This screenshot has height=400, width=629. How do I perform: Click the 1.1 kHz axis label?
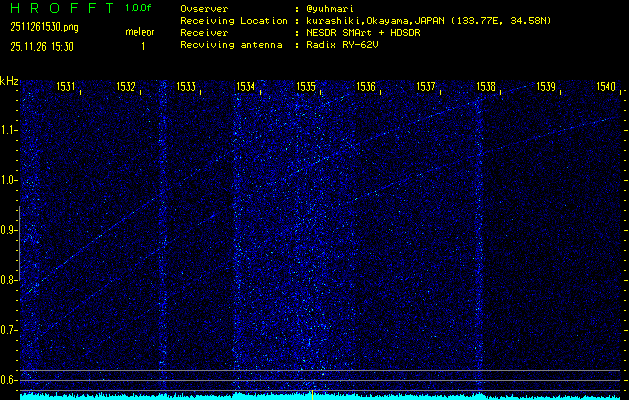7,130
